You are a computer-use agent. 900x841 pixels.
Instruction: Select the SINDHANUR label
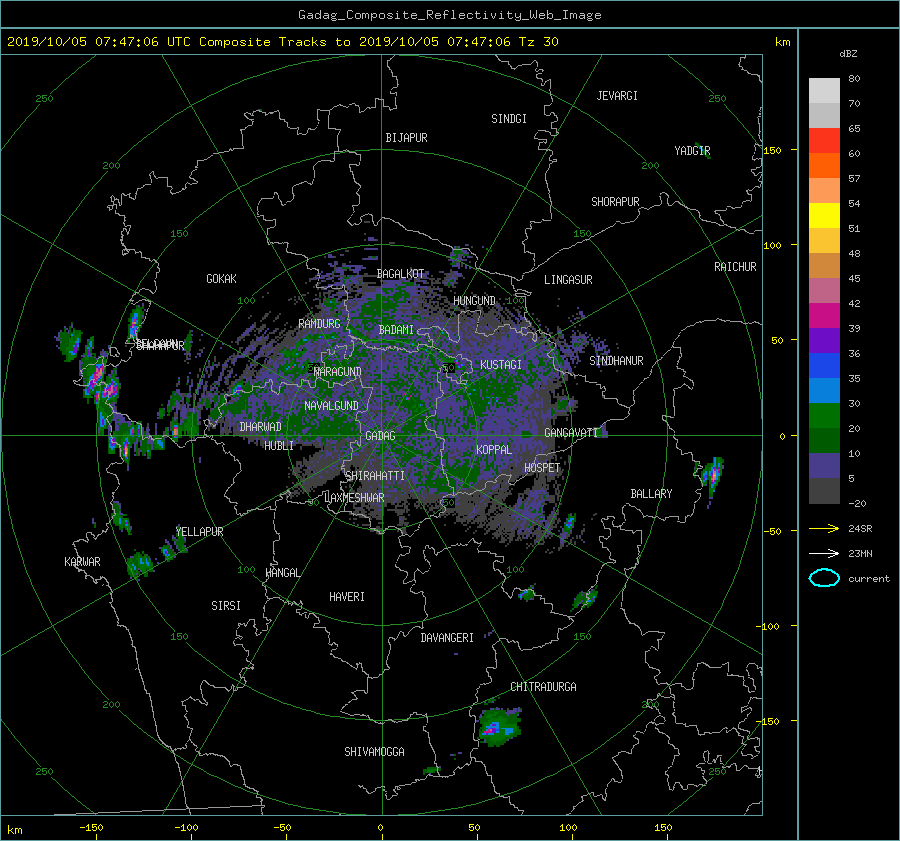pos(616,361)
